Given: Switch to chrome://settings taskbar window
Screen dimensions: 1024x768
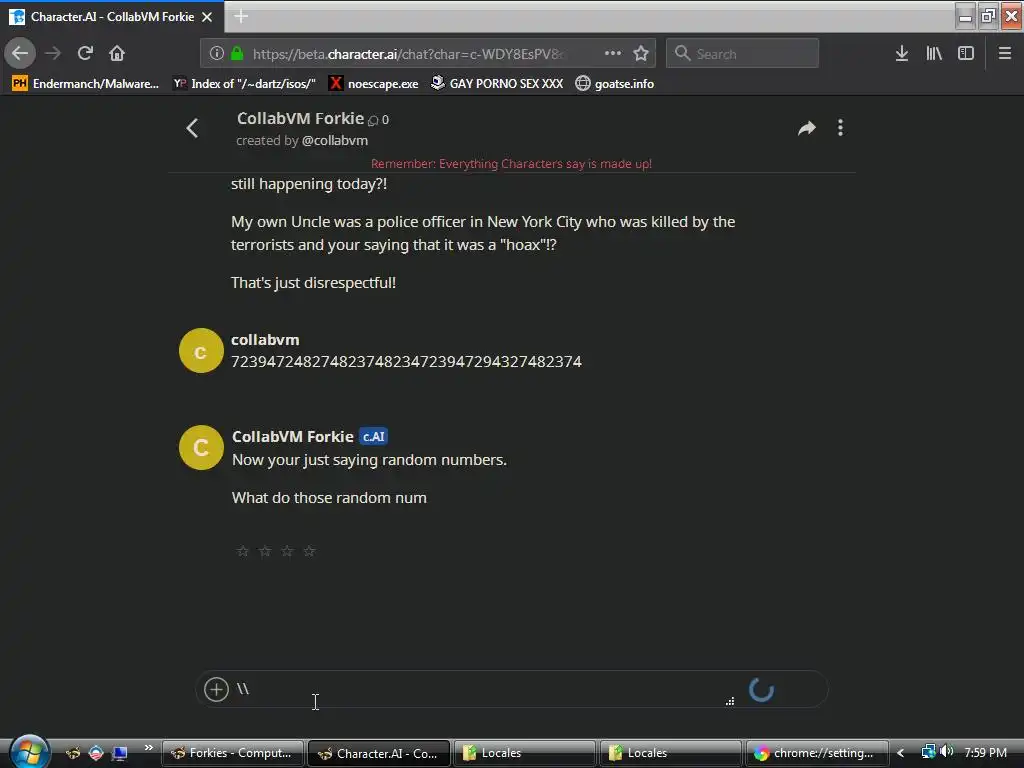Looking at the screenshot, I should tap(816, 753).
